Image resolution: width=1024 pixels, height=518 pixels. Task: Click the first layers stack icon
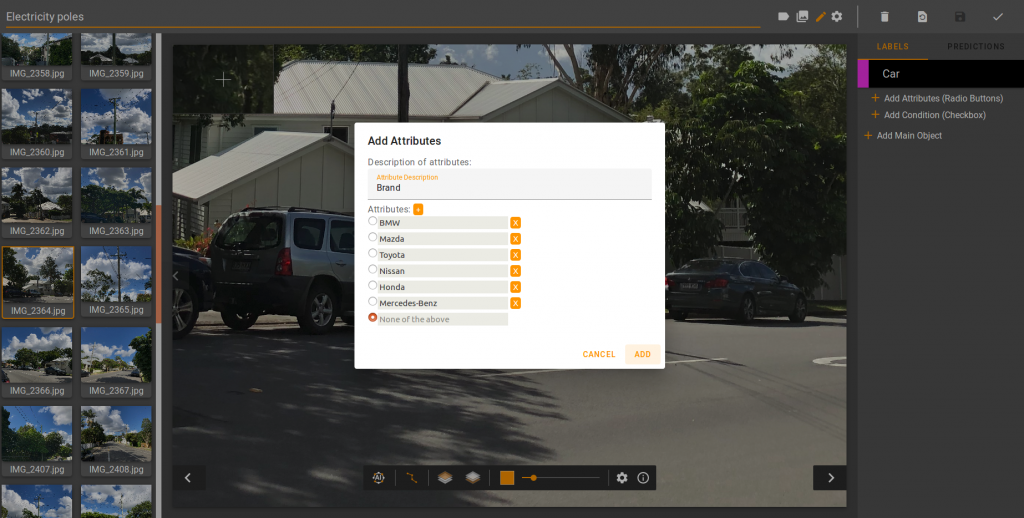[x=445, y=478]
